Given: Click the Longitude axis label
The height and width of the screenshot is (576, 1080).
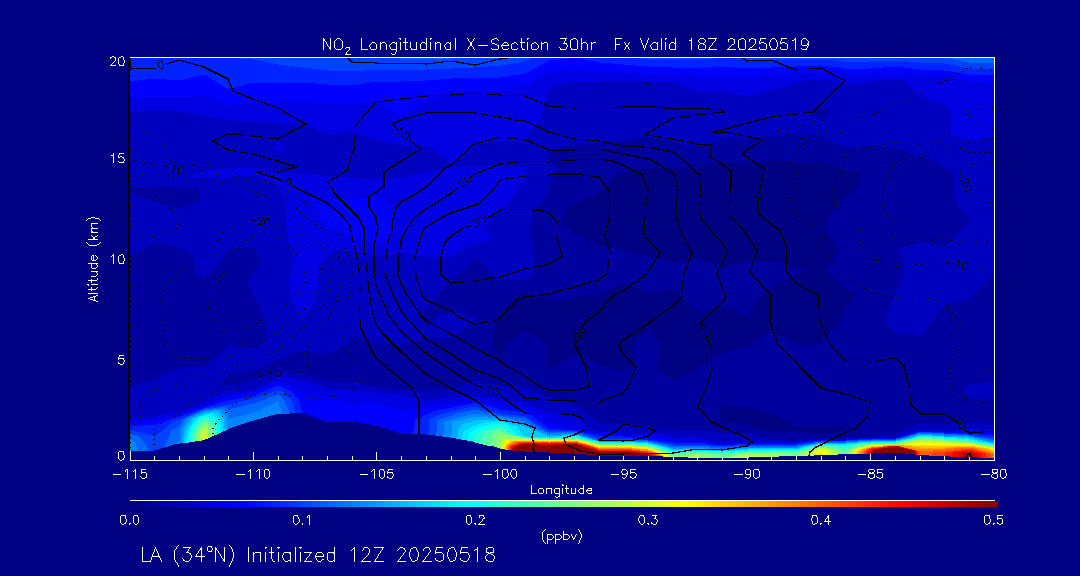Looking at the screenshot, I should (561, 491).
